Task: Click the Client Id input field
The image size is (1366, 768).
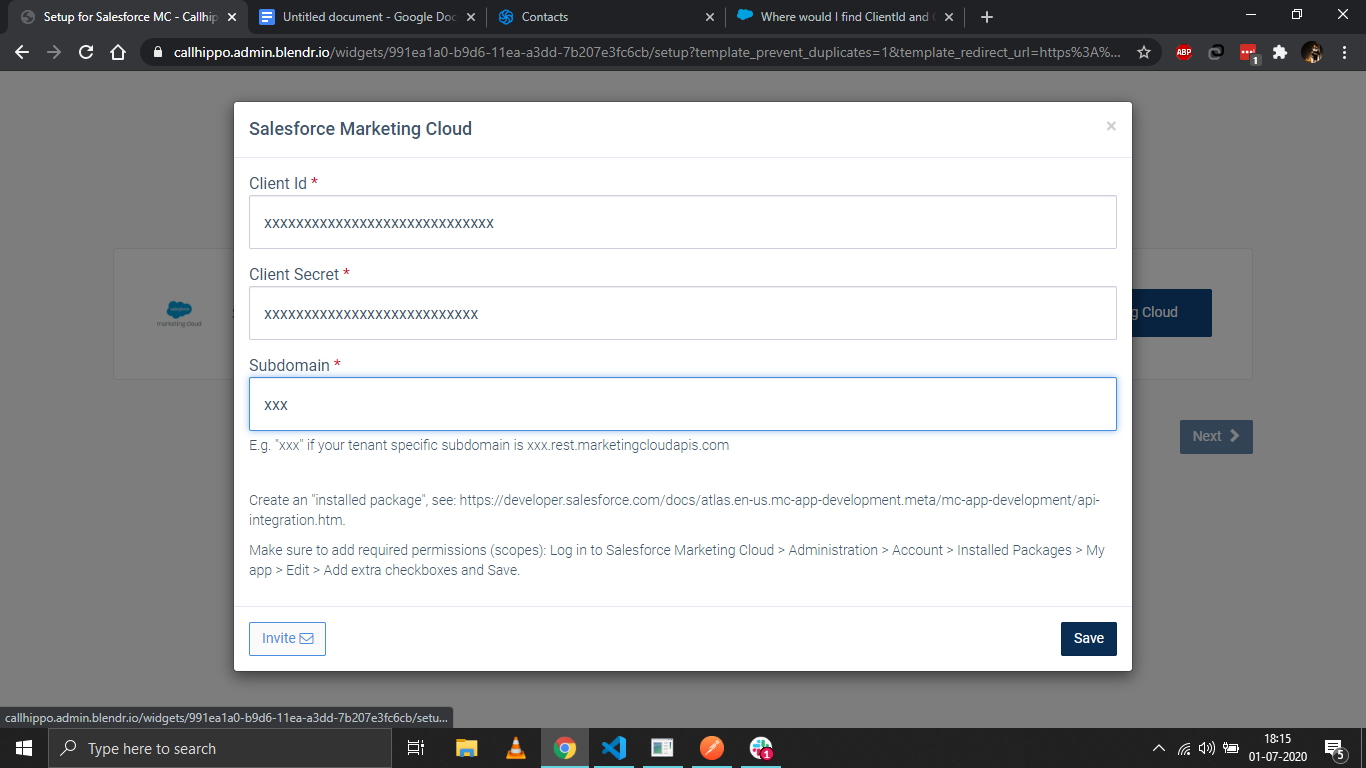Action: (x=683, y=222)
